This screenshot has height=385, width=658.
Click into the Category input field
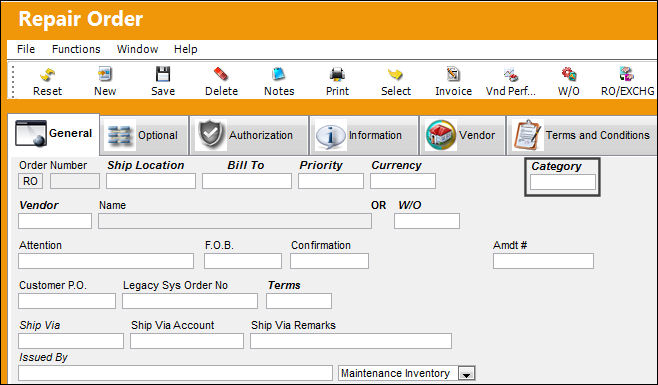563,182
